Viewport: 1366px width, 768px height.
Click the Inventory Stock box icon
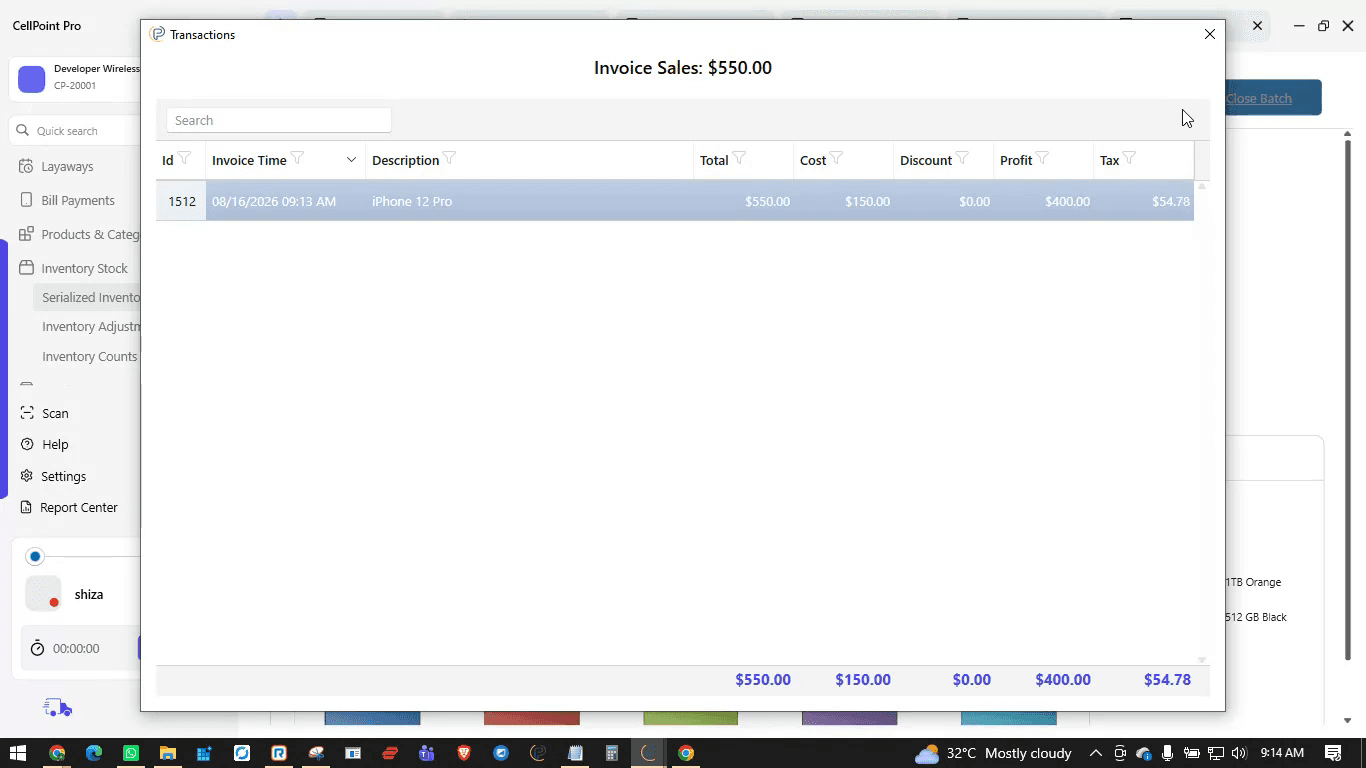[x=26, y=268]
